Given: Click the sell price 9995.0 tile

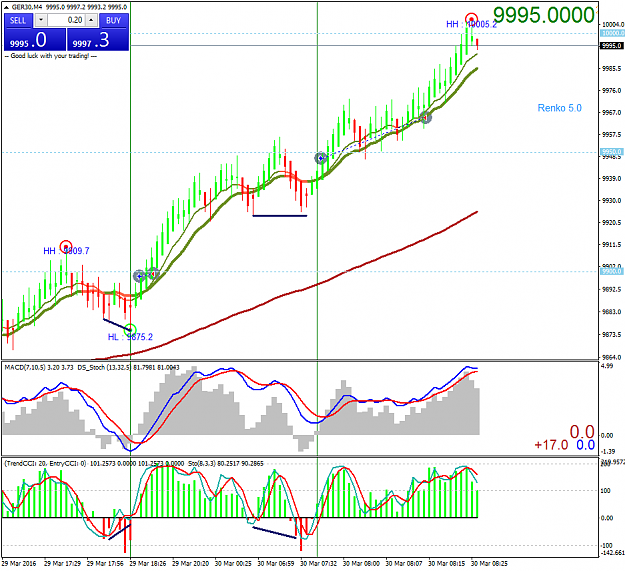Looking at the screenshot, I should tap(35, 40).
